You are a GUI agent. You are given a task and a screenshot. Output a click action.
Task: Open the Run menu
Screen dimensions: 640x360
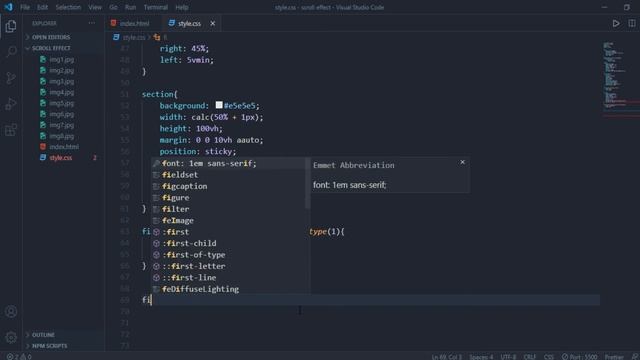click(130, 7)
